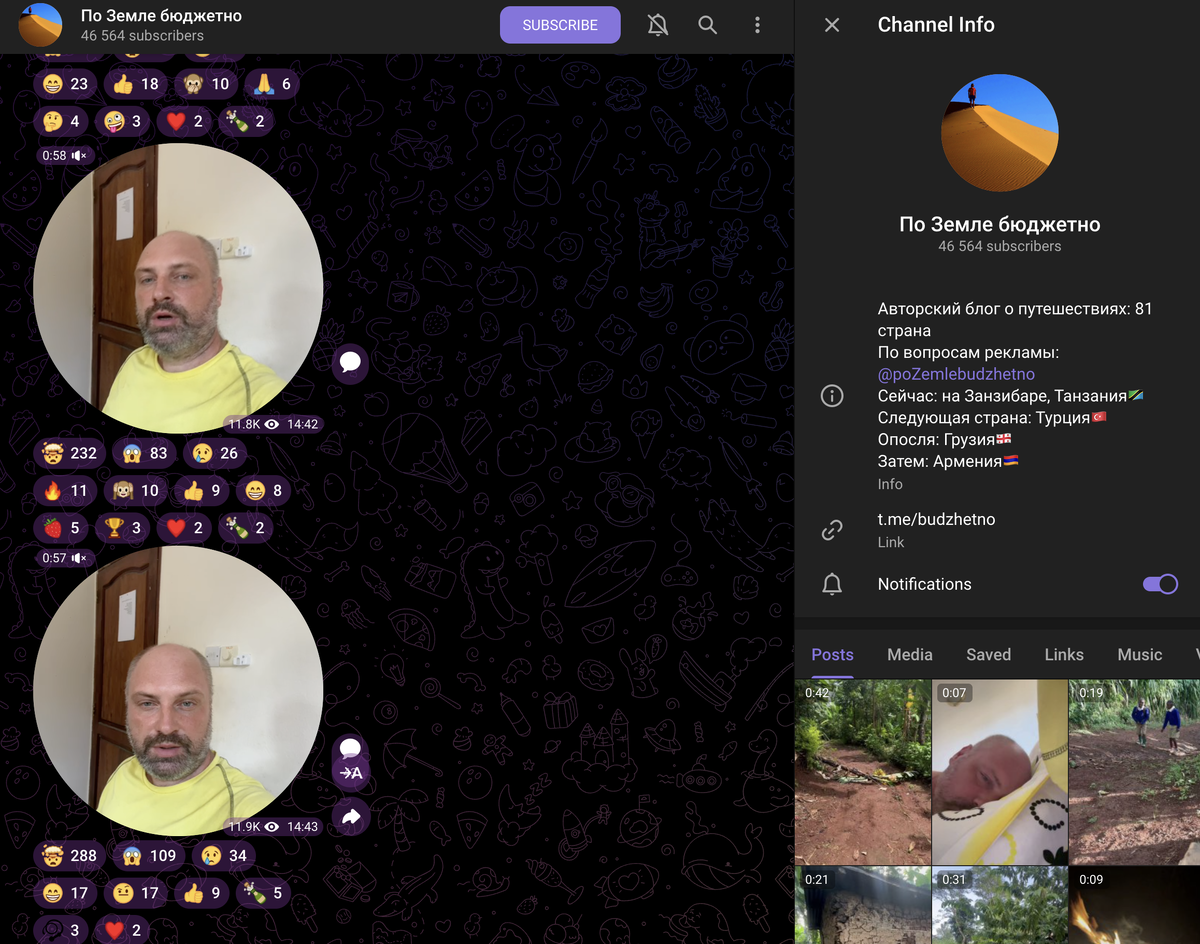Image resolution: width=1200 pixels, height=944 pixels.
Task: Add the crying face reaction with 34
Action: point(223,855)
